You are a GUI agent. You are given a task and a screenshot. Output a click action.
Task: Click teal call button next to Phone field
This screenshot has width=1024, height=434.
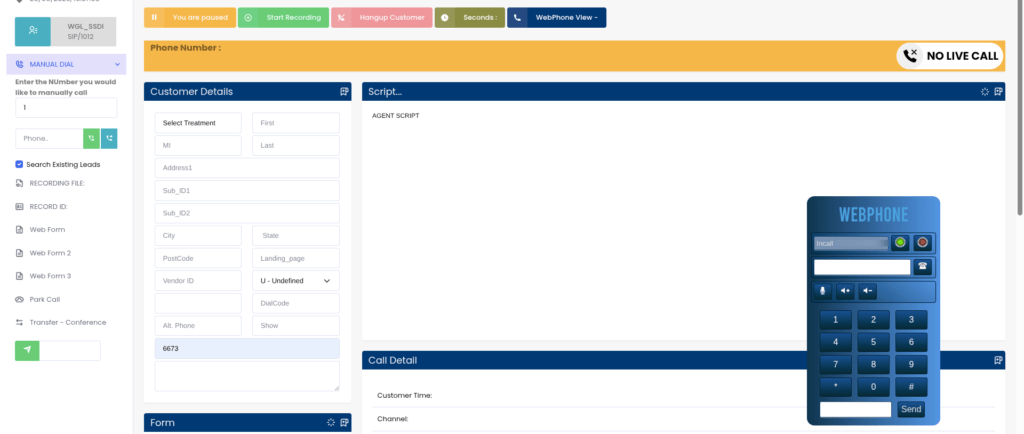click(x=109, y=138)
